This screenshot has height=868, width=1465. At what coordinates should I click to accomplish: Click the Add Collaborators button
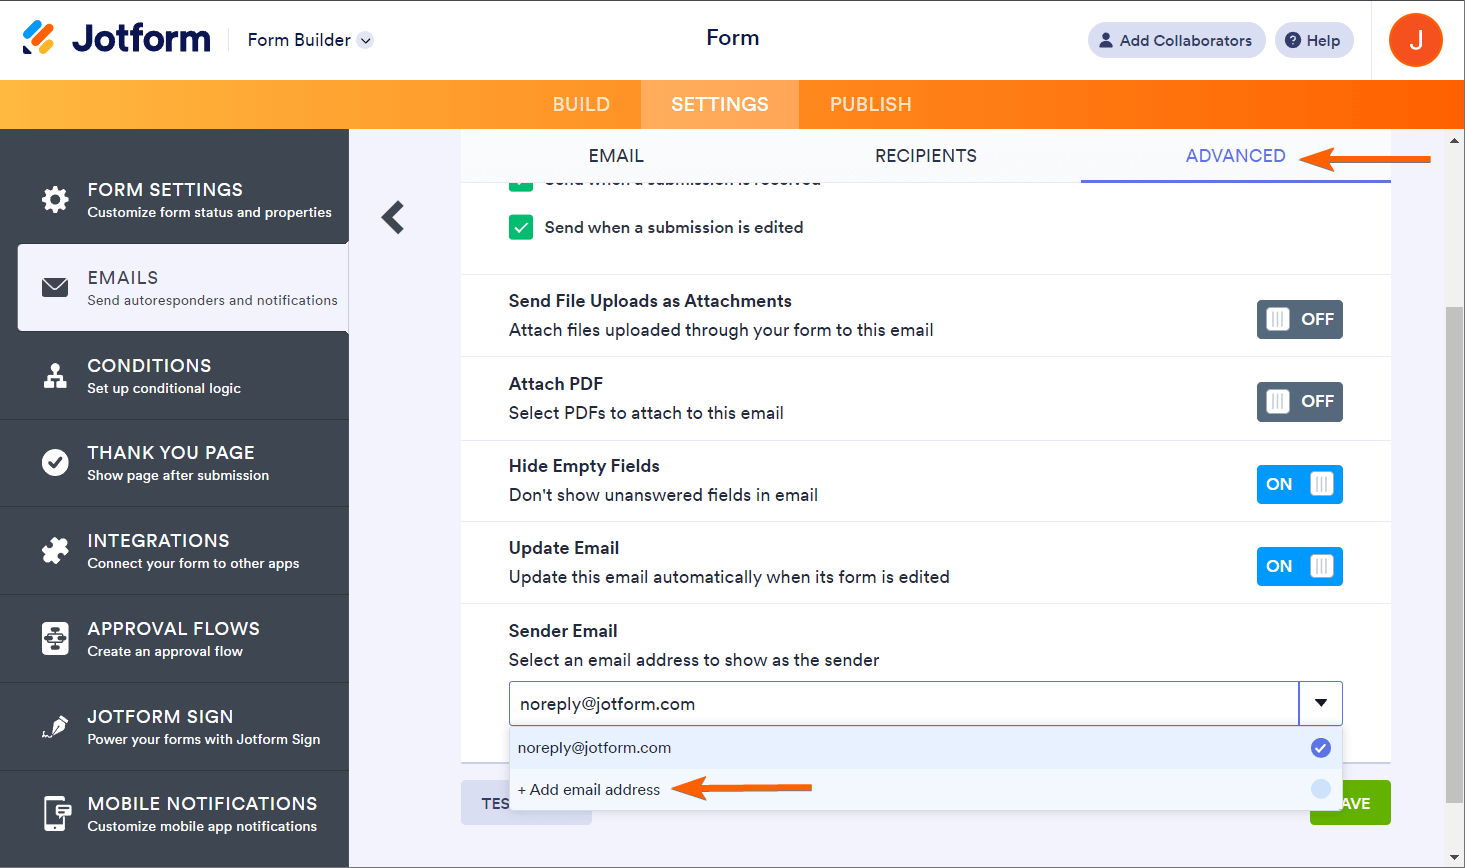[x=1175, y=40]
